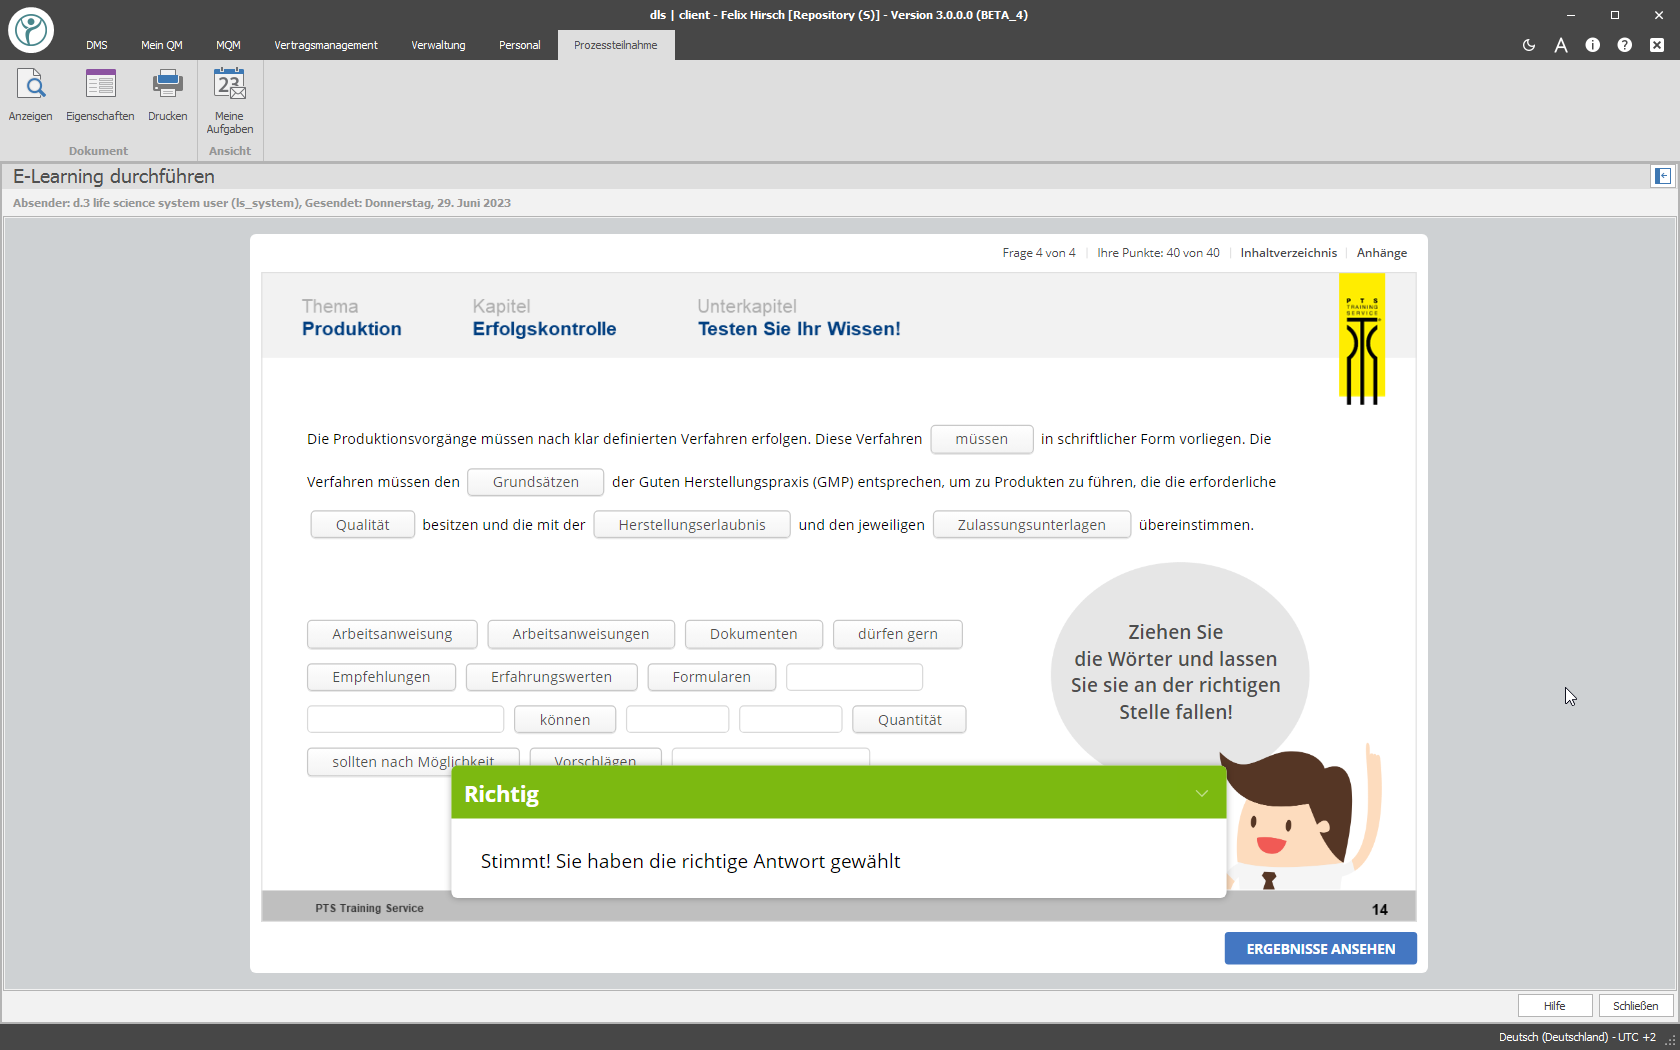This screenshot has height=1050, width=1680.
Task: Switch to the DMS ribbon tab
Action: 97,45
